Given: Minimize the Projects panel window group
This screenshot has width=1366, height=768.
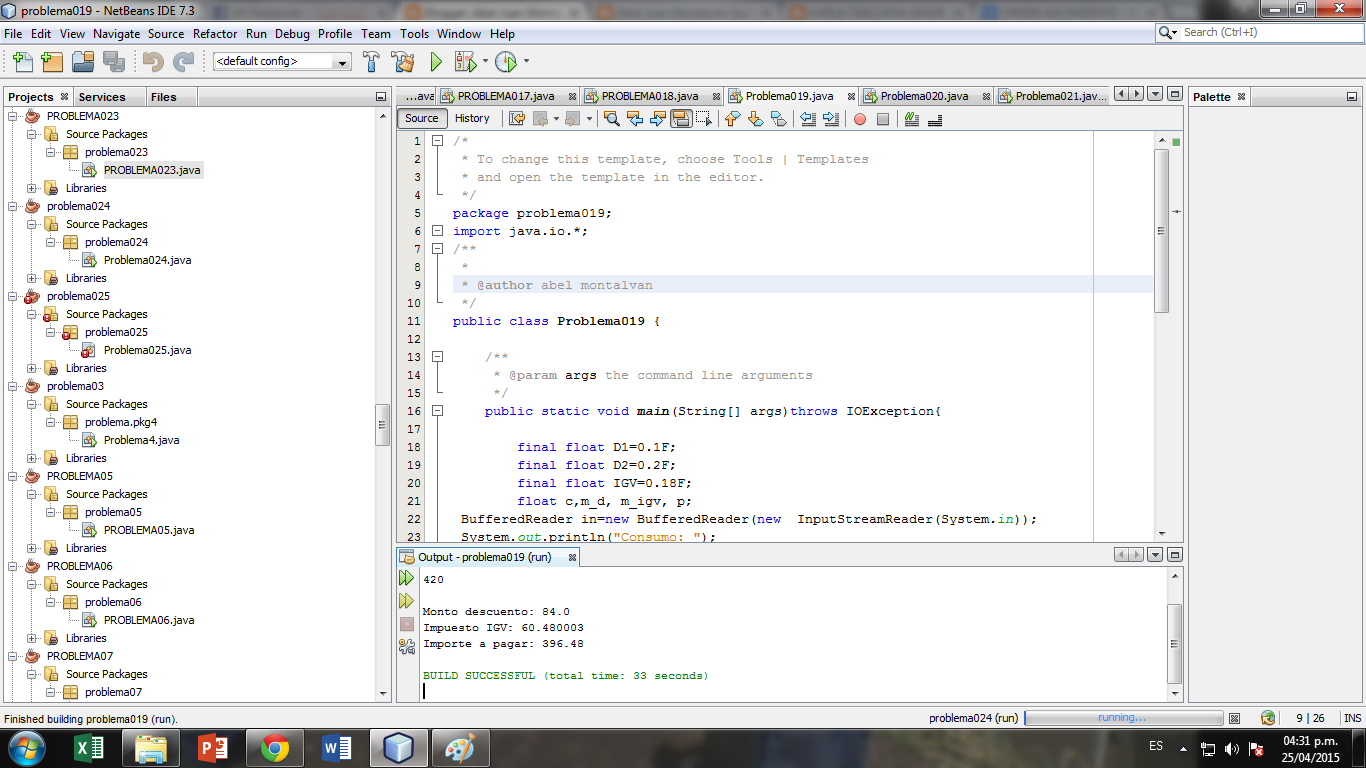Looking at the screenshot, I should (380, 97).
